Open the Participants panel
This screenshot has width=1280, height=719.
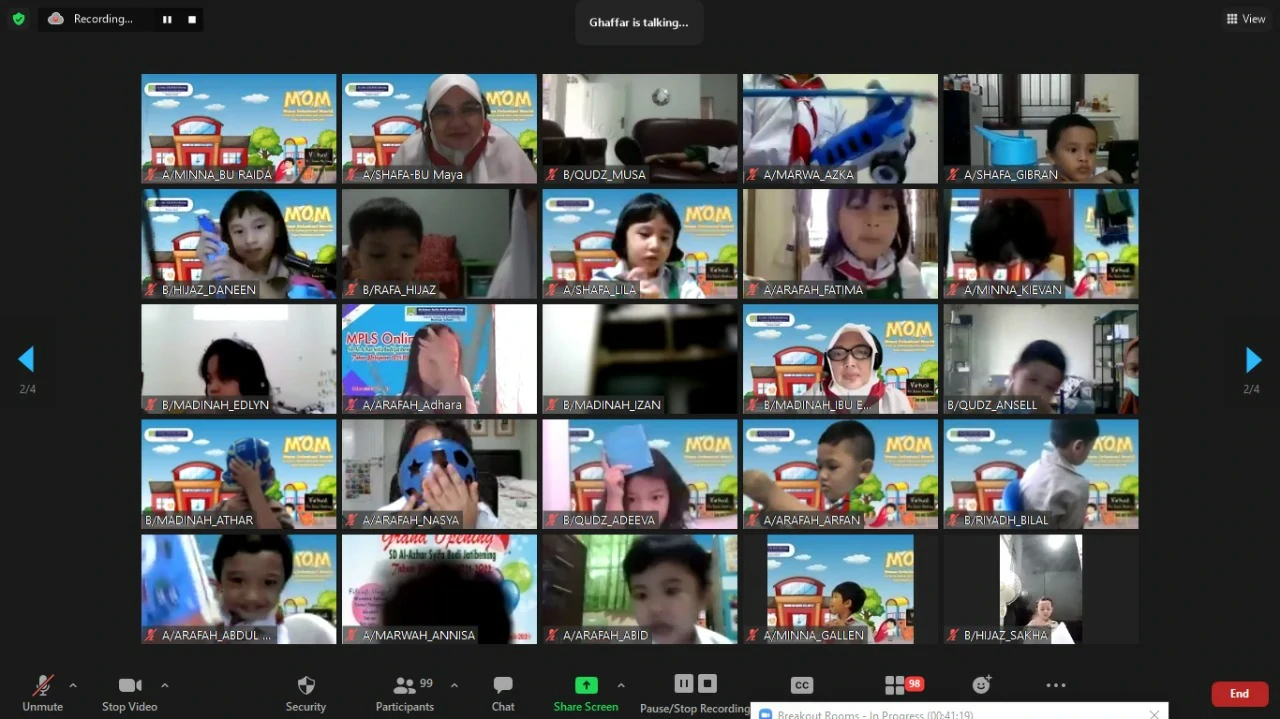pyautogui.click(x=405, y=685)
